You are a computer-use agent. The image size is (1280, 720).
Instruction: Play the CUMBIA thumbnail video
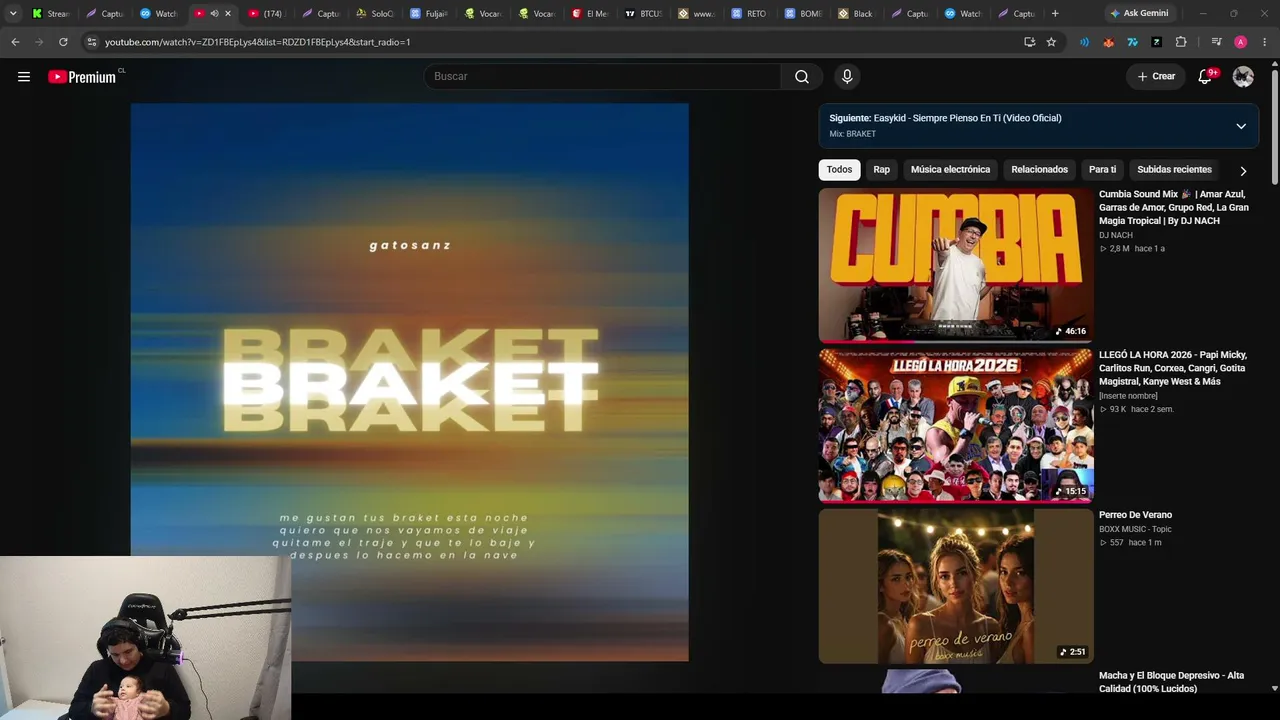click(x=956, y=265)
